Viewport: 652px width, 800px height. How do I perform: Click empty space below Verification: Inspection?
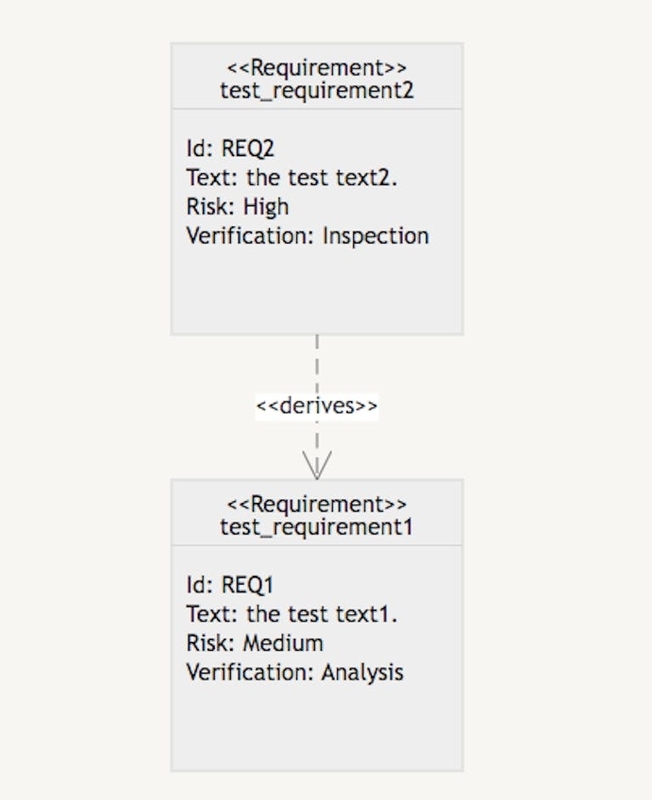tap(317, 292)
